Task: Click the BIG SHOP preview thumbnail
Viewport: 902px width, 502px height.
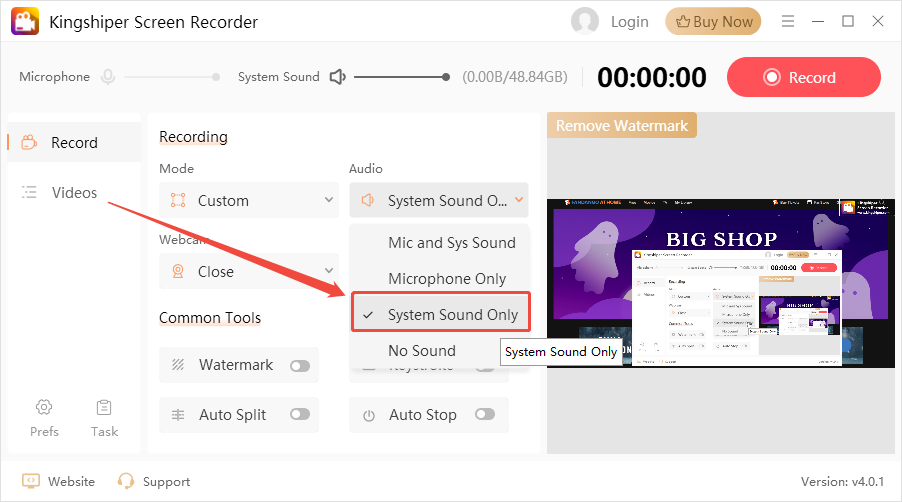Action: [x=721, y=283]
